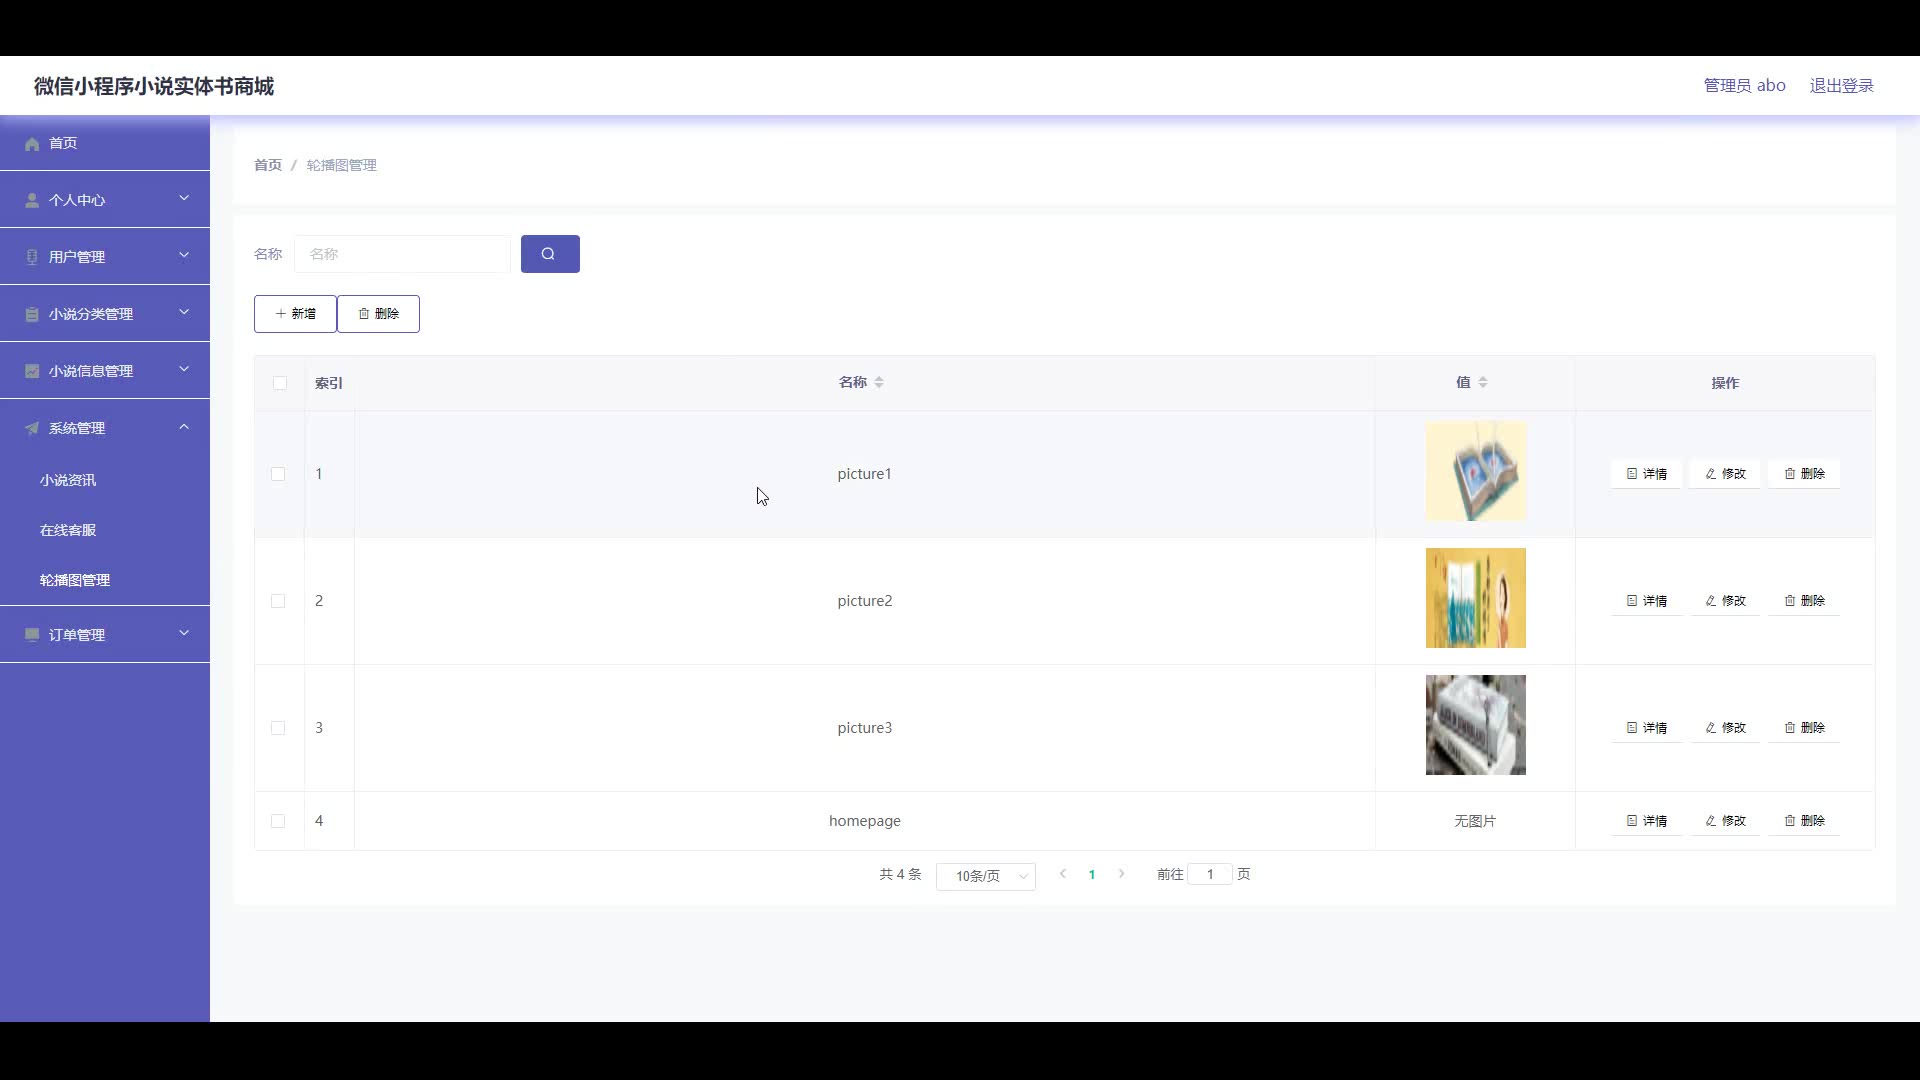The image size is (1920, 1080).
Task: Click 删除 for picture2
Action: 1804,601
